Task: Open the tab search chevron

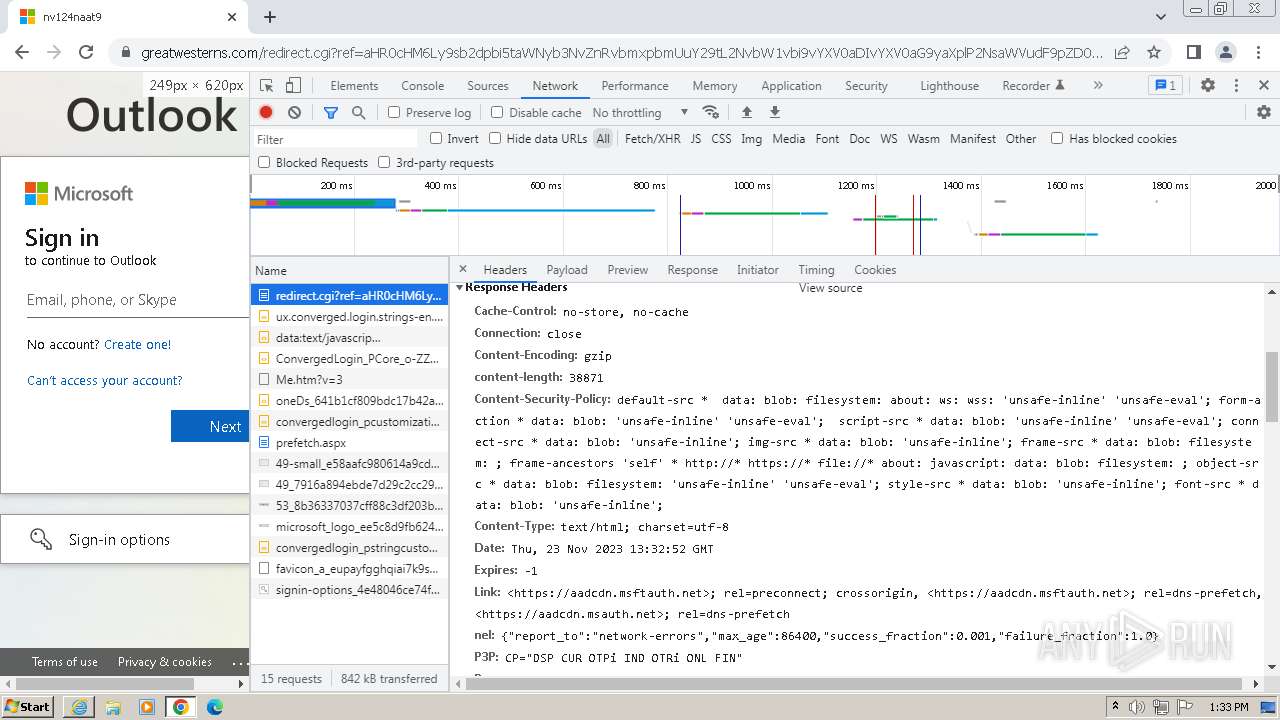Action: pos(1160,17)
